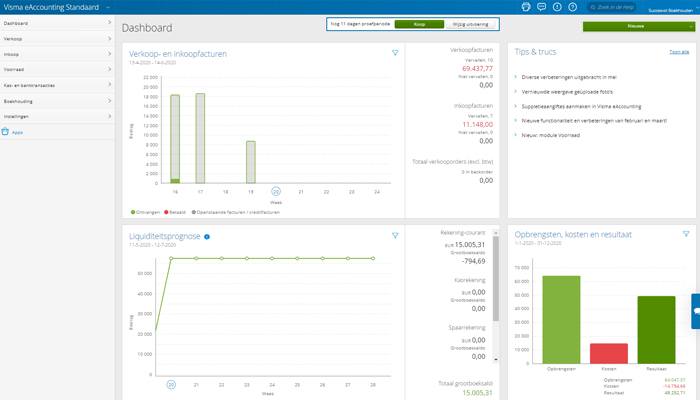Screen dimensions: 700x400
Task: Open tip about februari en maart verbeteringen
Action: [x=594, y=121]
